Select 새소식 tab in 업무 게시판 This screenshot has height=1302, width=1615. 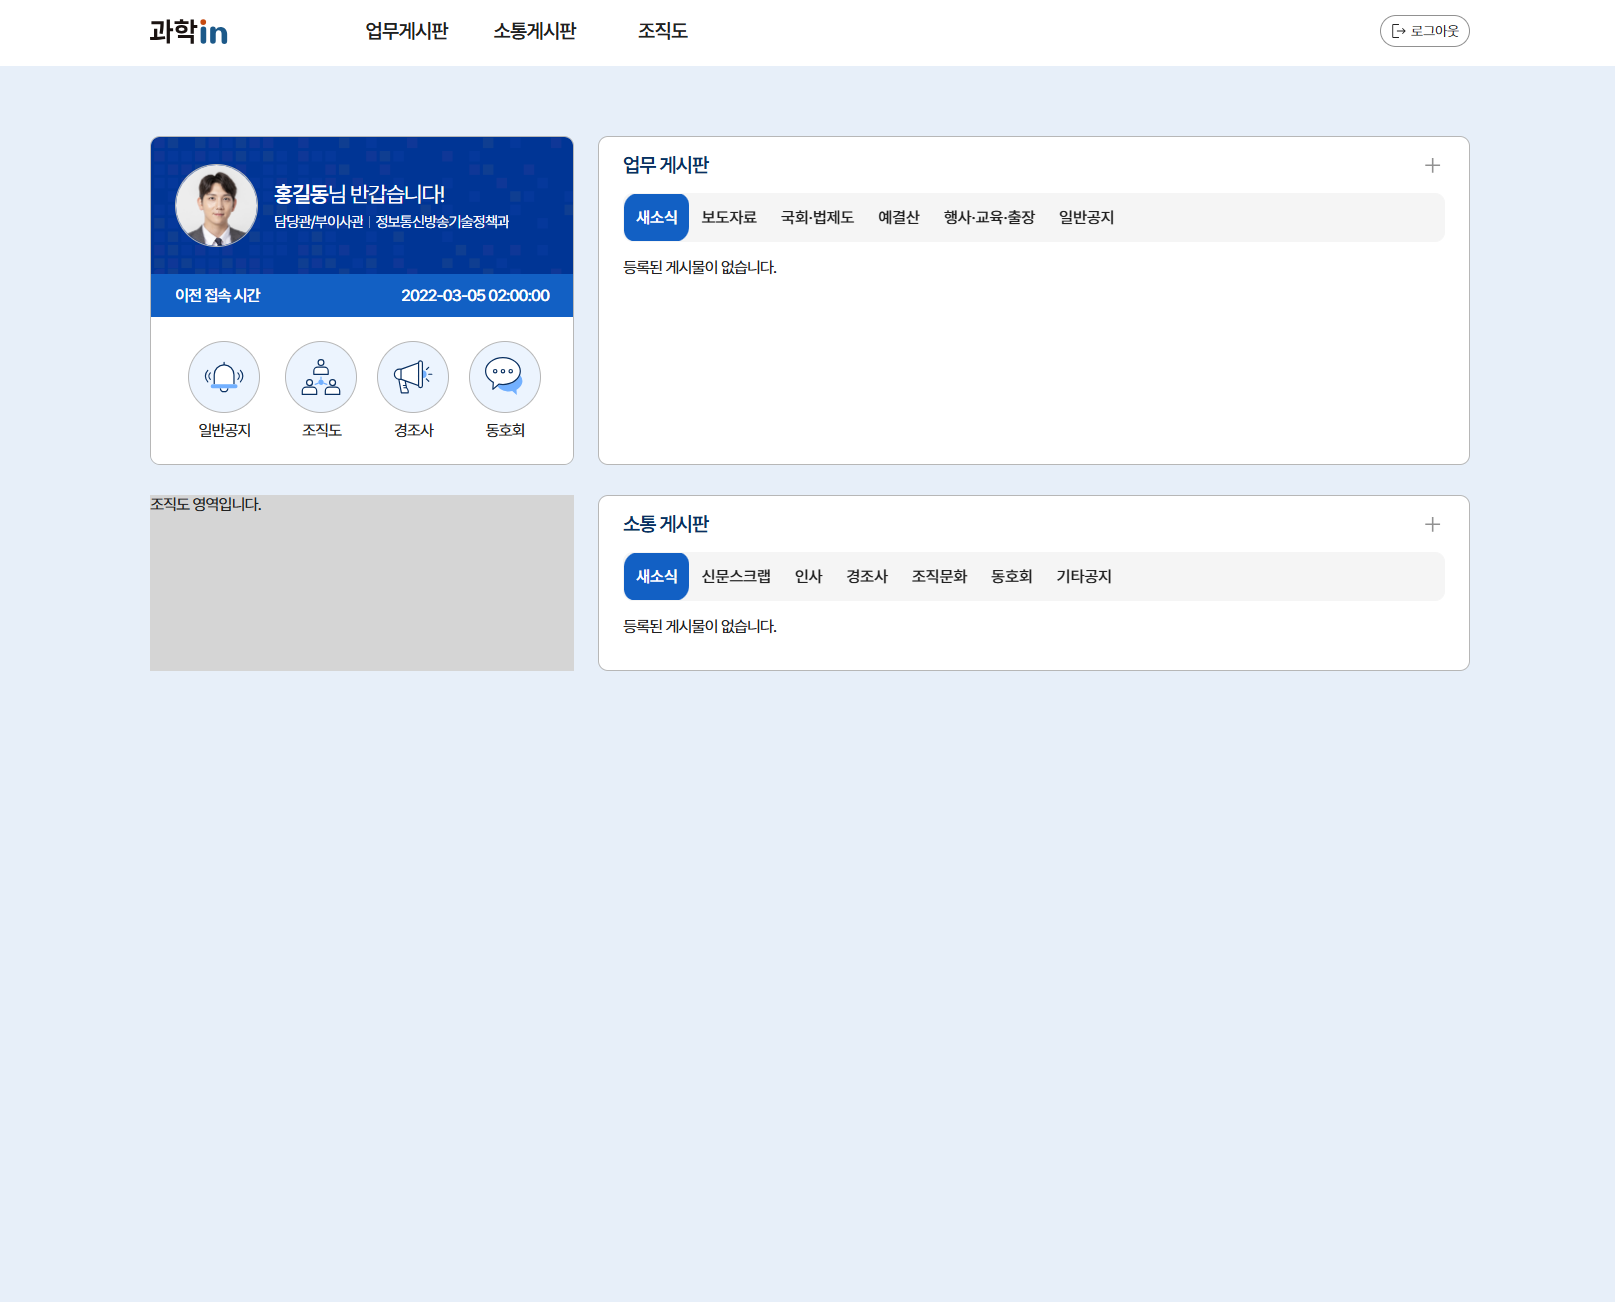(656, 217)
